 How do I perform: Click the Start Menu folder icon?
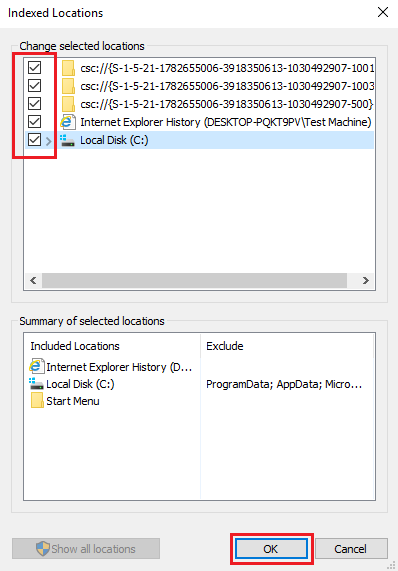(37, 401)
